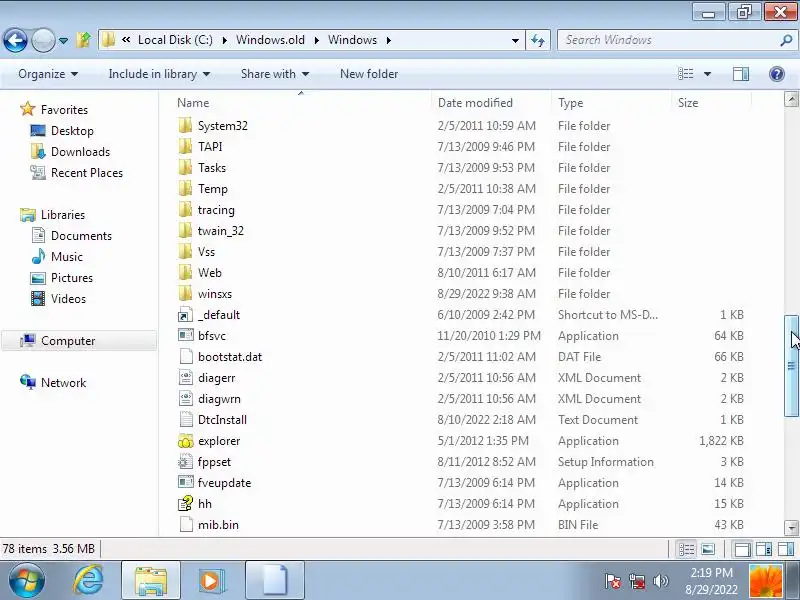Open the Windows Start button
Image resolution: width=800 pixels, height=600 pixels.
point(26,580)
